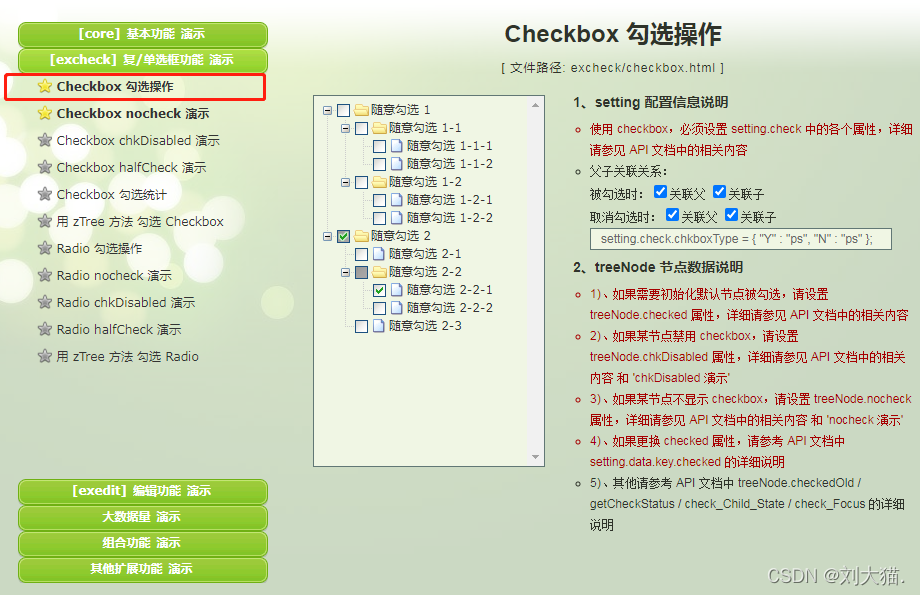Open 其他扩展功能 演示 section
The height and width of the screenshot is (595, 920).
coord(143,569)
